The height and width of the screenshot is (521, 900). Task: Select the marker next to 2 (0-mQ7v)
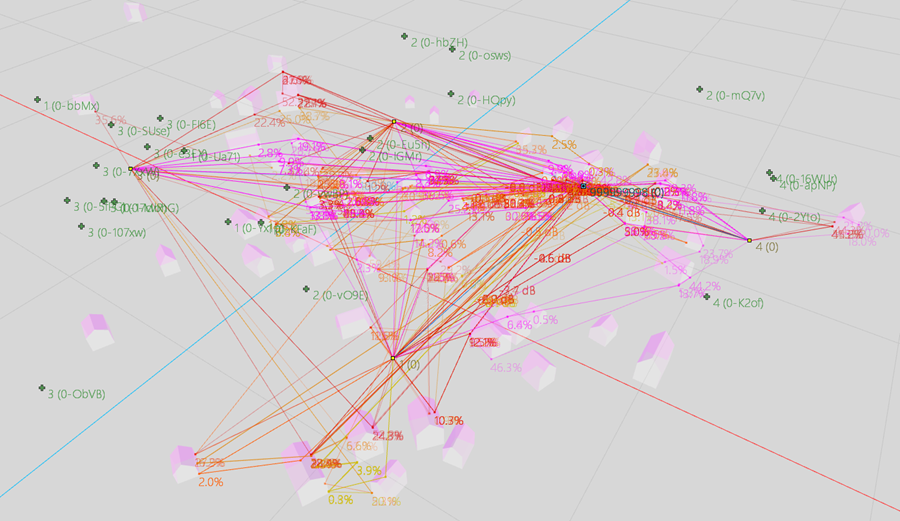coord(700,90)
